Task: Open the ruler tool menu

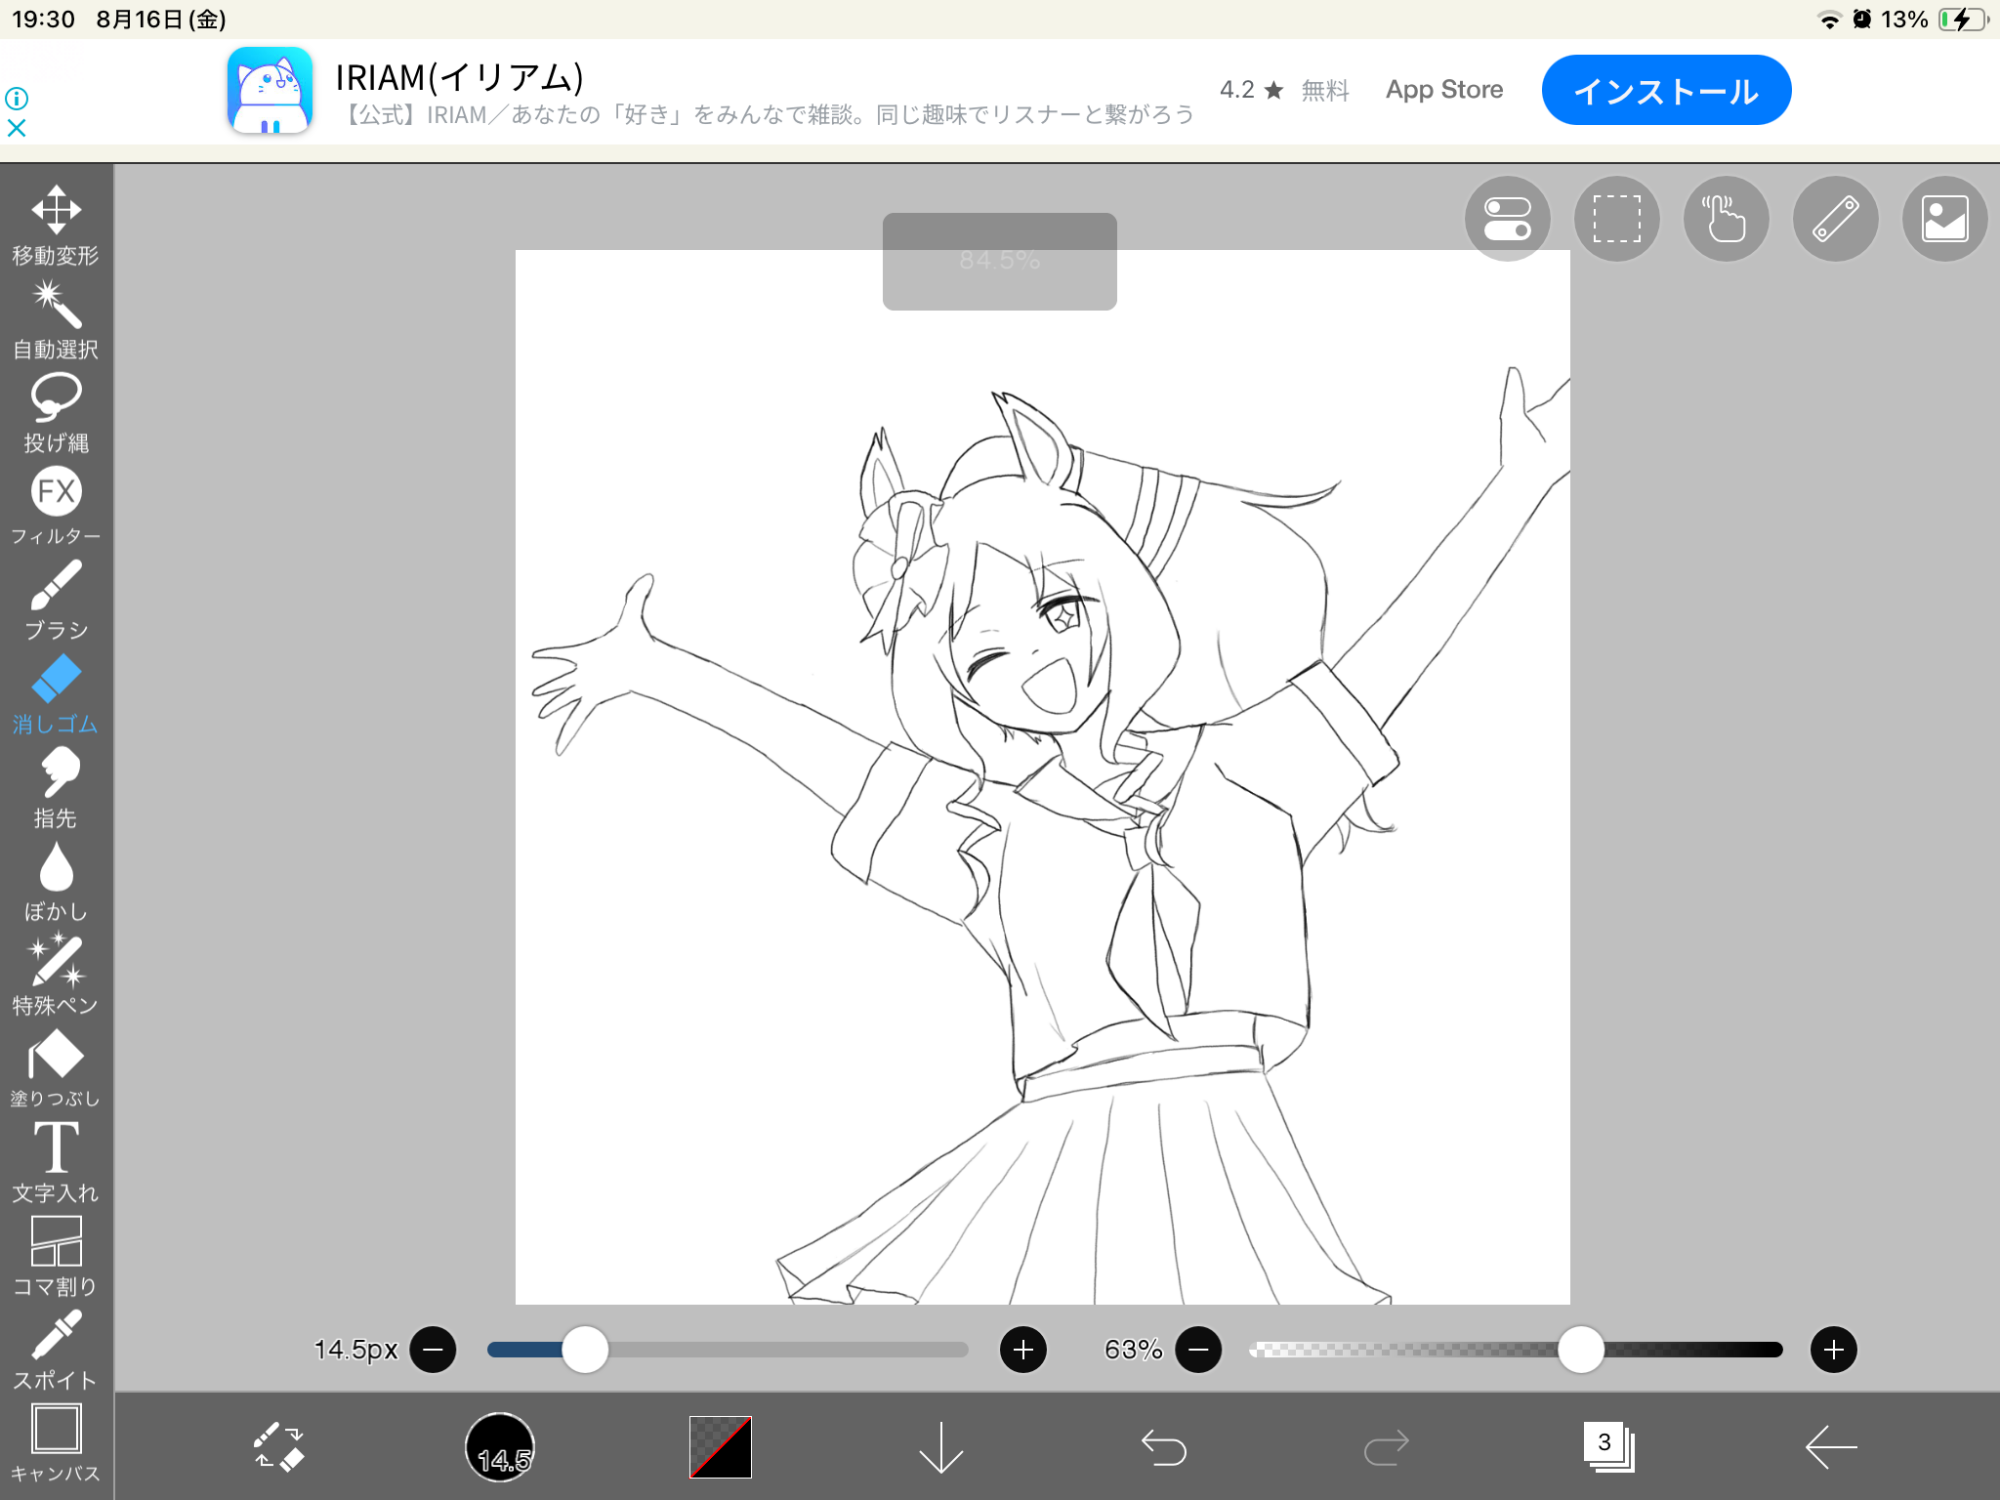Action: tap(1835, 219)
